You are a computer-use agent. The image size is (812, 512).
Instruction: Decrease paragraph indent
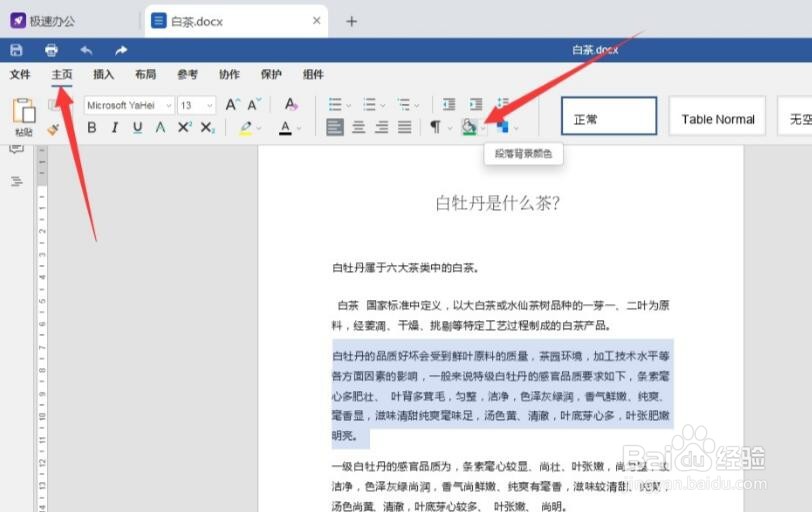tap(449, 105)
